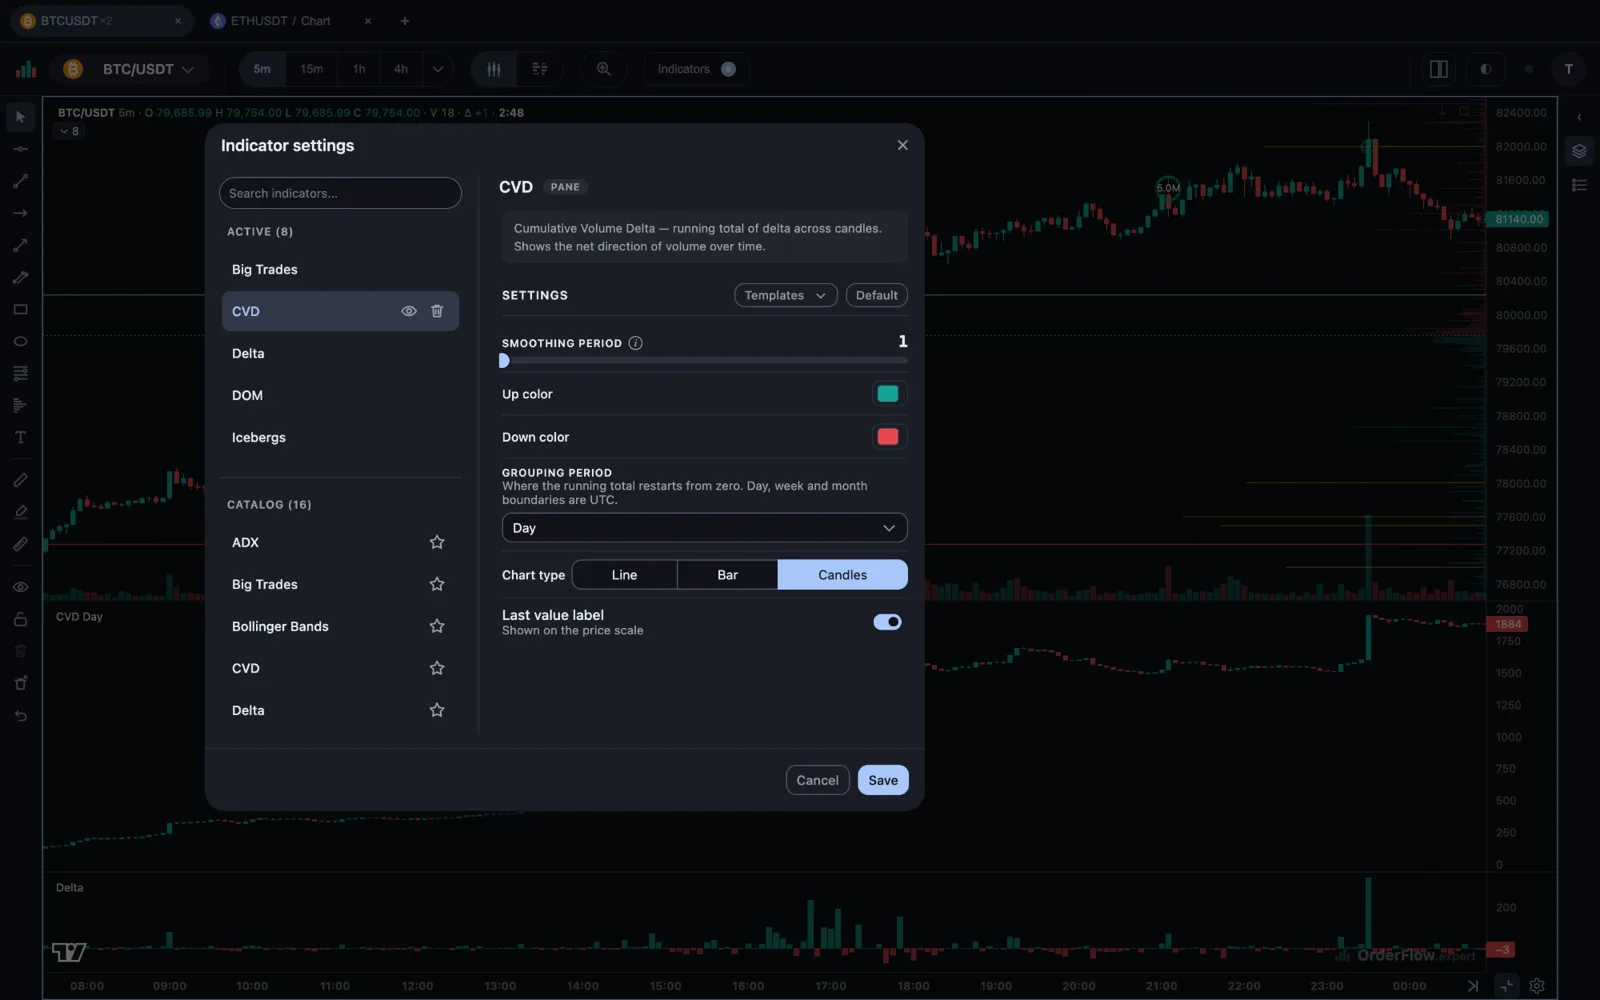Image resolution: width=1600 pixels, height=1000 pixels.
Task: Select Big Trades in active list
Action: pyautogui.click(x=340, y=270)
